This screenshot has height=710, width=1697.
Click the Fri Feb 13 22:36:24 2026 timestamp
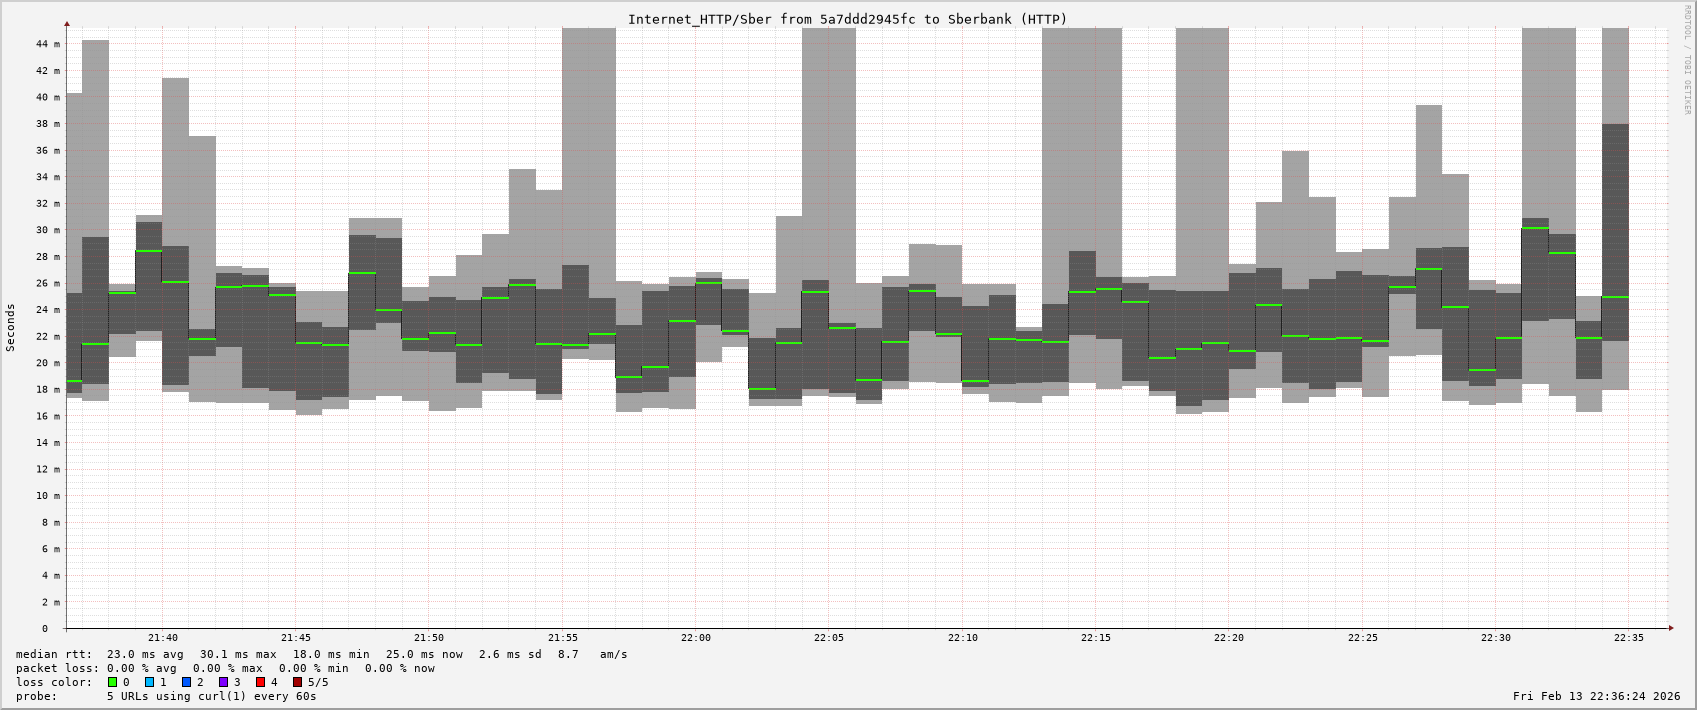click(1596, 696)
